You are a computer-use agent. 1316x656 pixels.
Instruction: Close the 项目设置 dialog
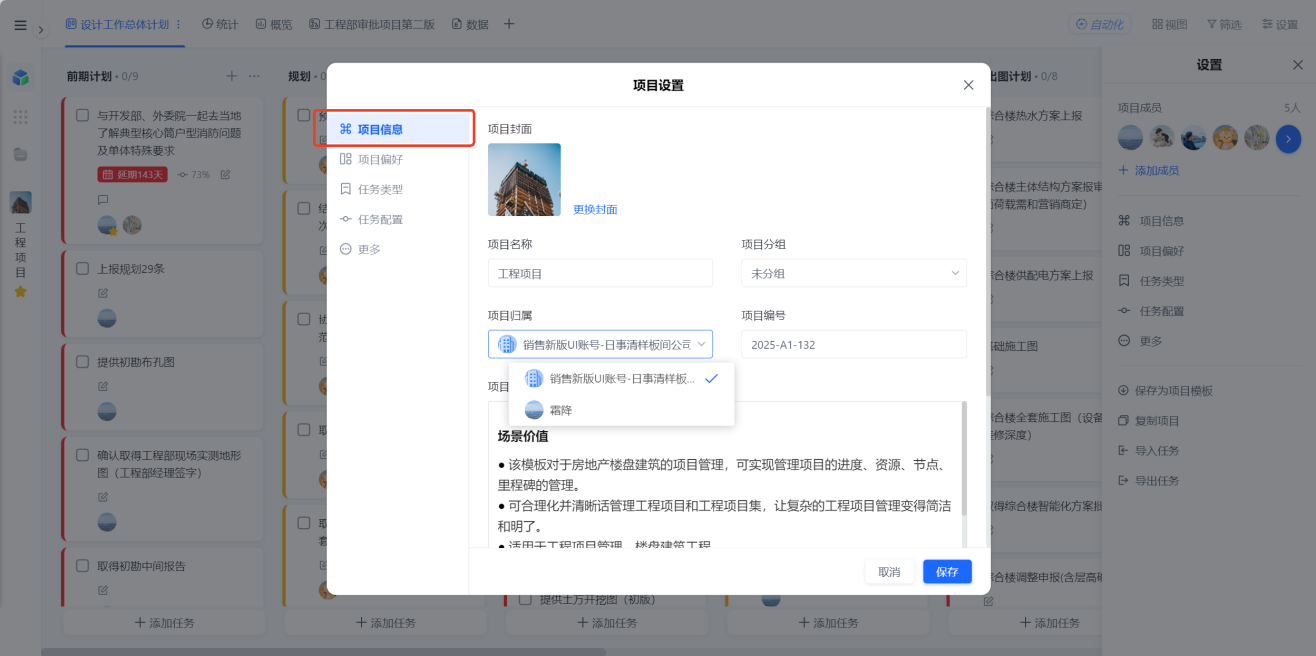(968, 85)
